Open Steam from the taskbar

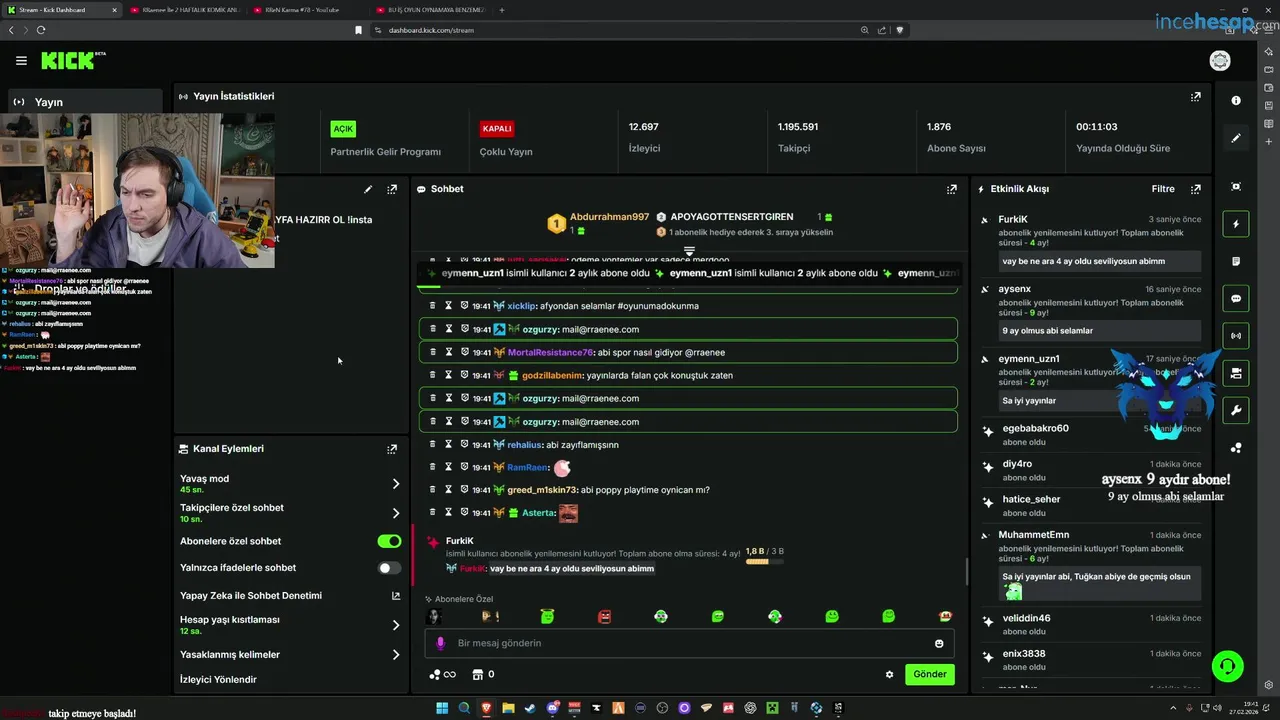[530, 708]
